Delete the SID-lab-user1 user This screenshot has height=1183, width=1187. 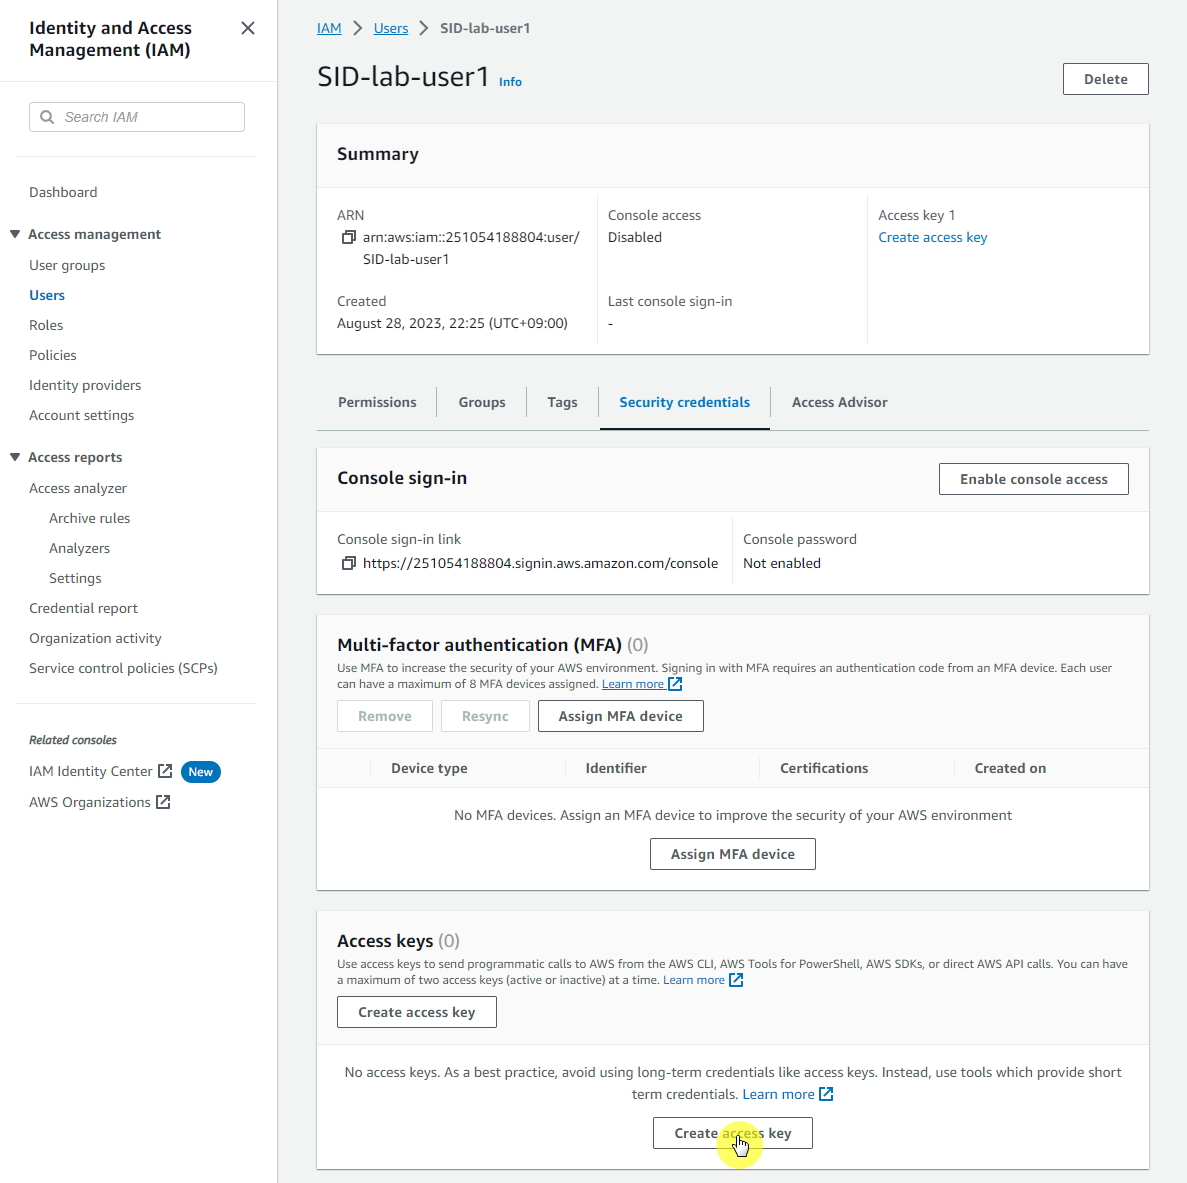click(1105, 79)
